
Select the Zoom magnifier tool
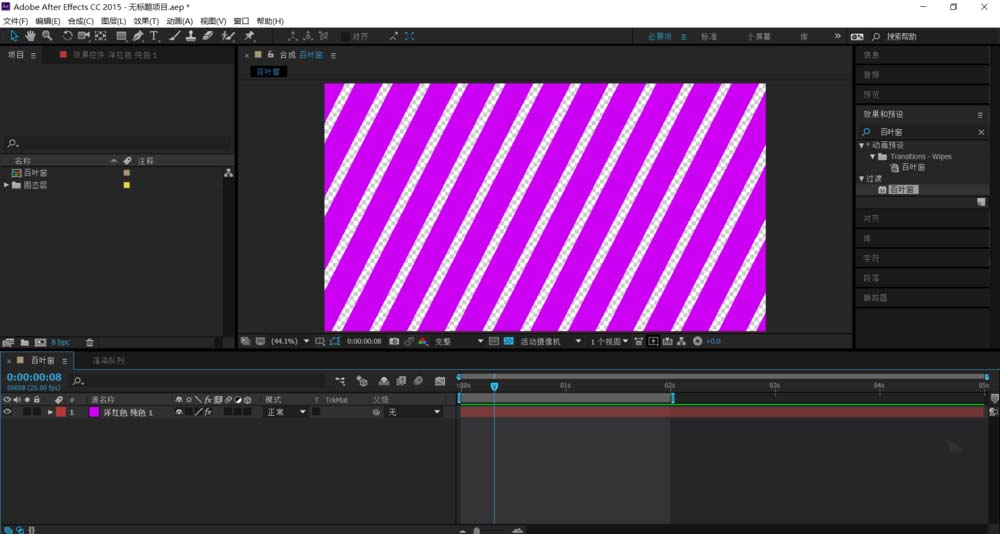47,36
